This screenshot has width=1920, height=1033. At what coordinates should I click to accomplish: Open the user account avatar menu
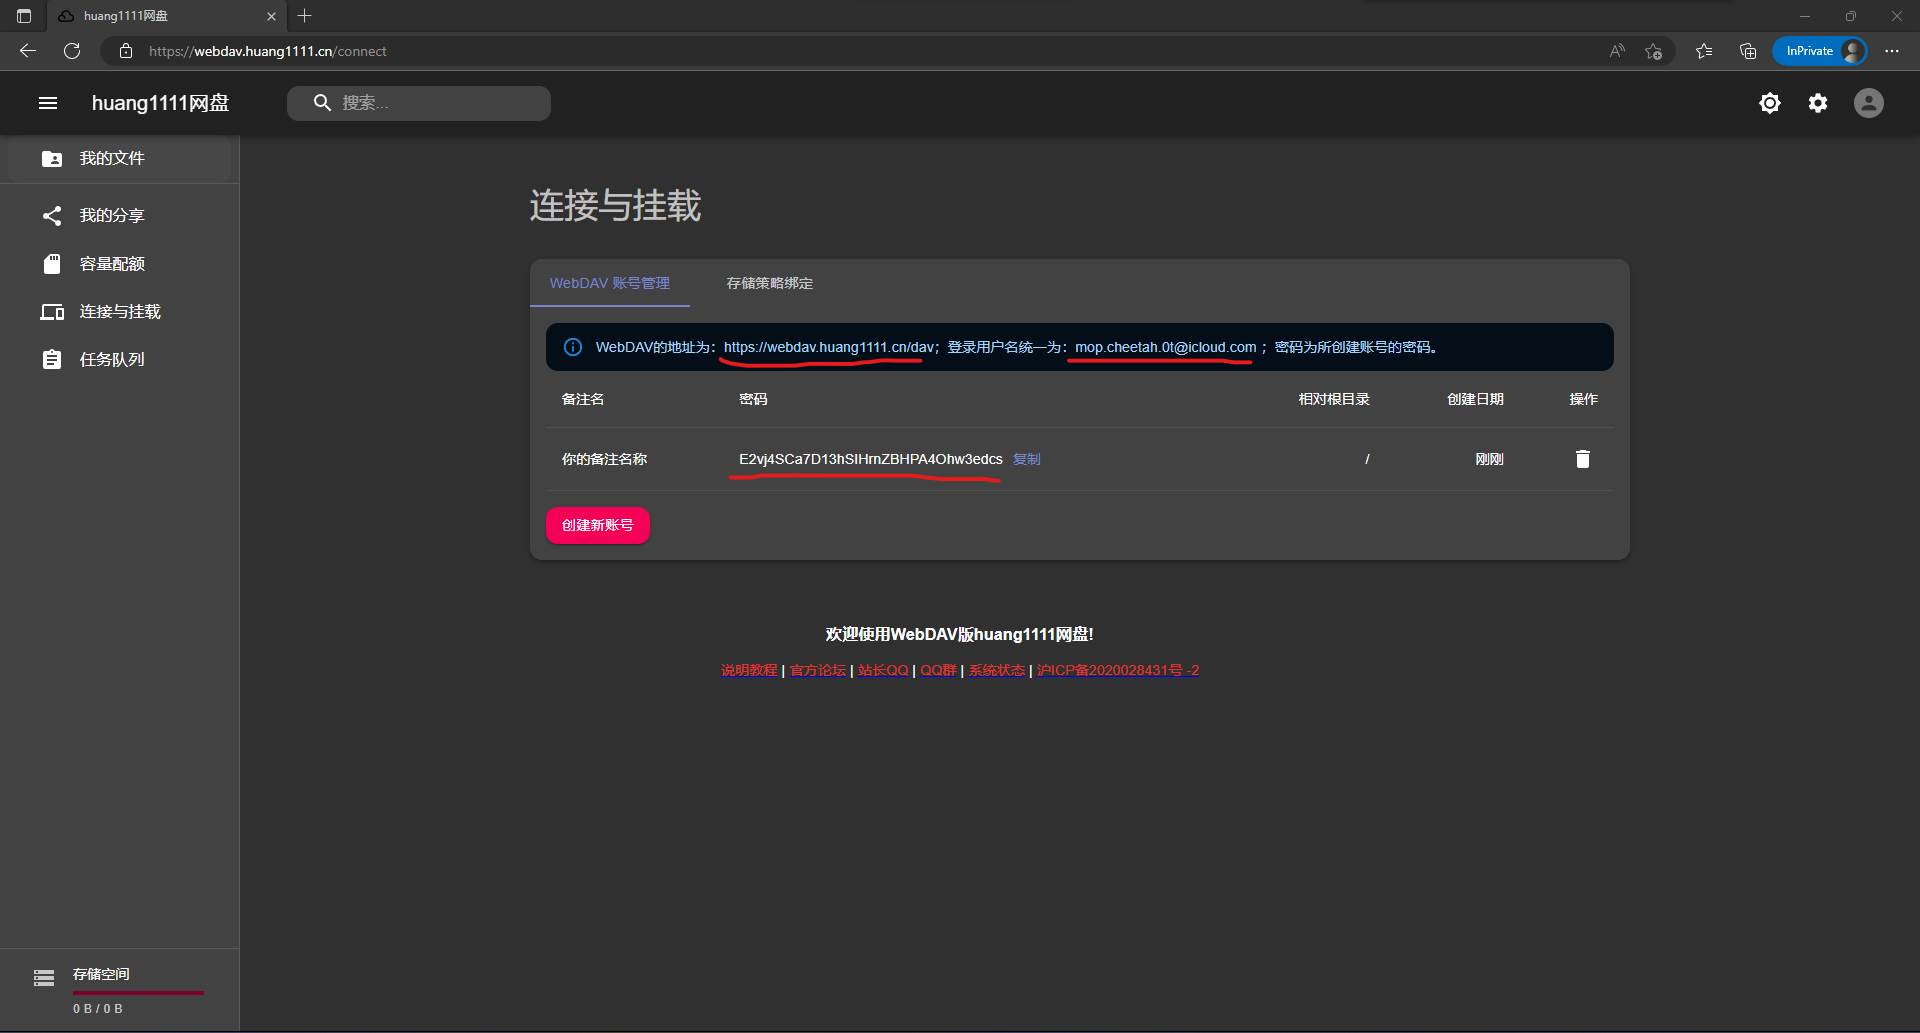1867,103
